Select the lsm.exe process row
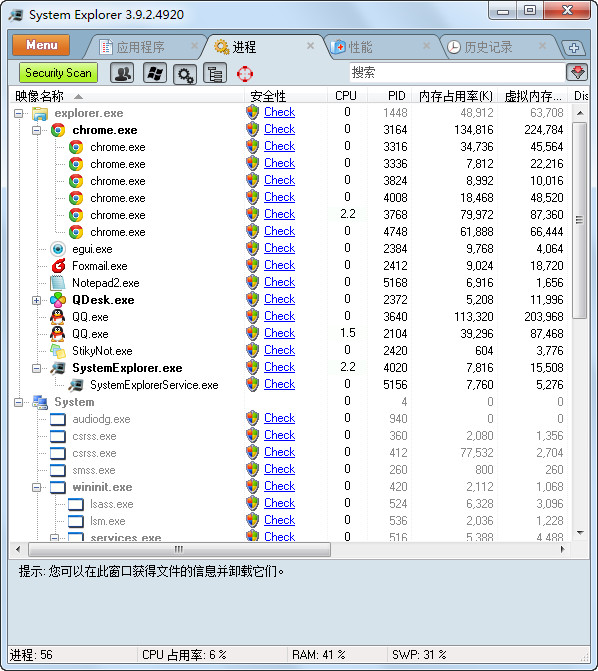Viewport: 598px width, 671px height. (289, 521)
